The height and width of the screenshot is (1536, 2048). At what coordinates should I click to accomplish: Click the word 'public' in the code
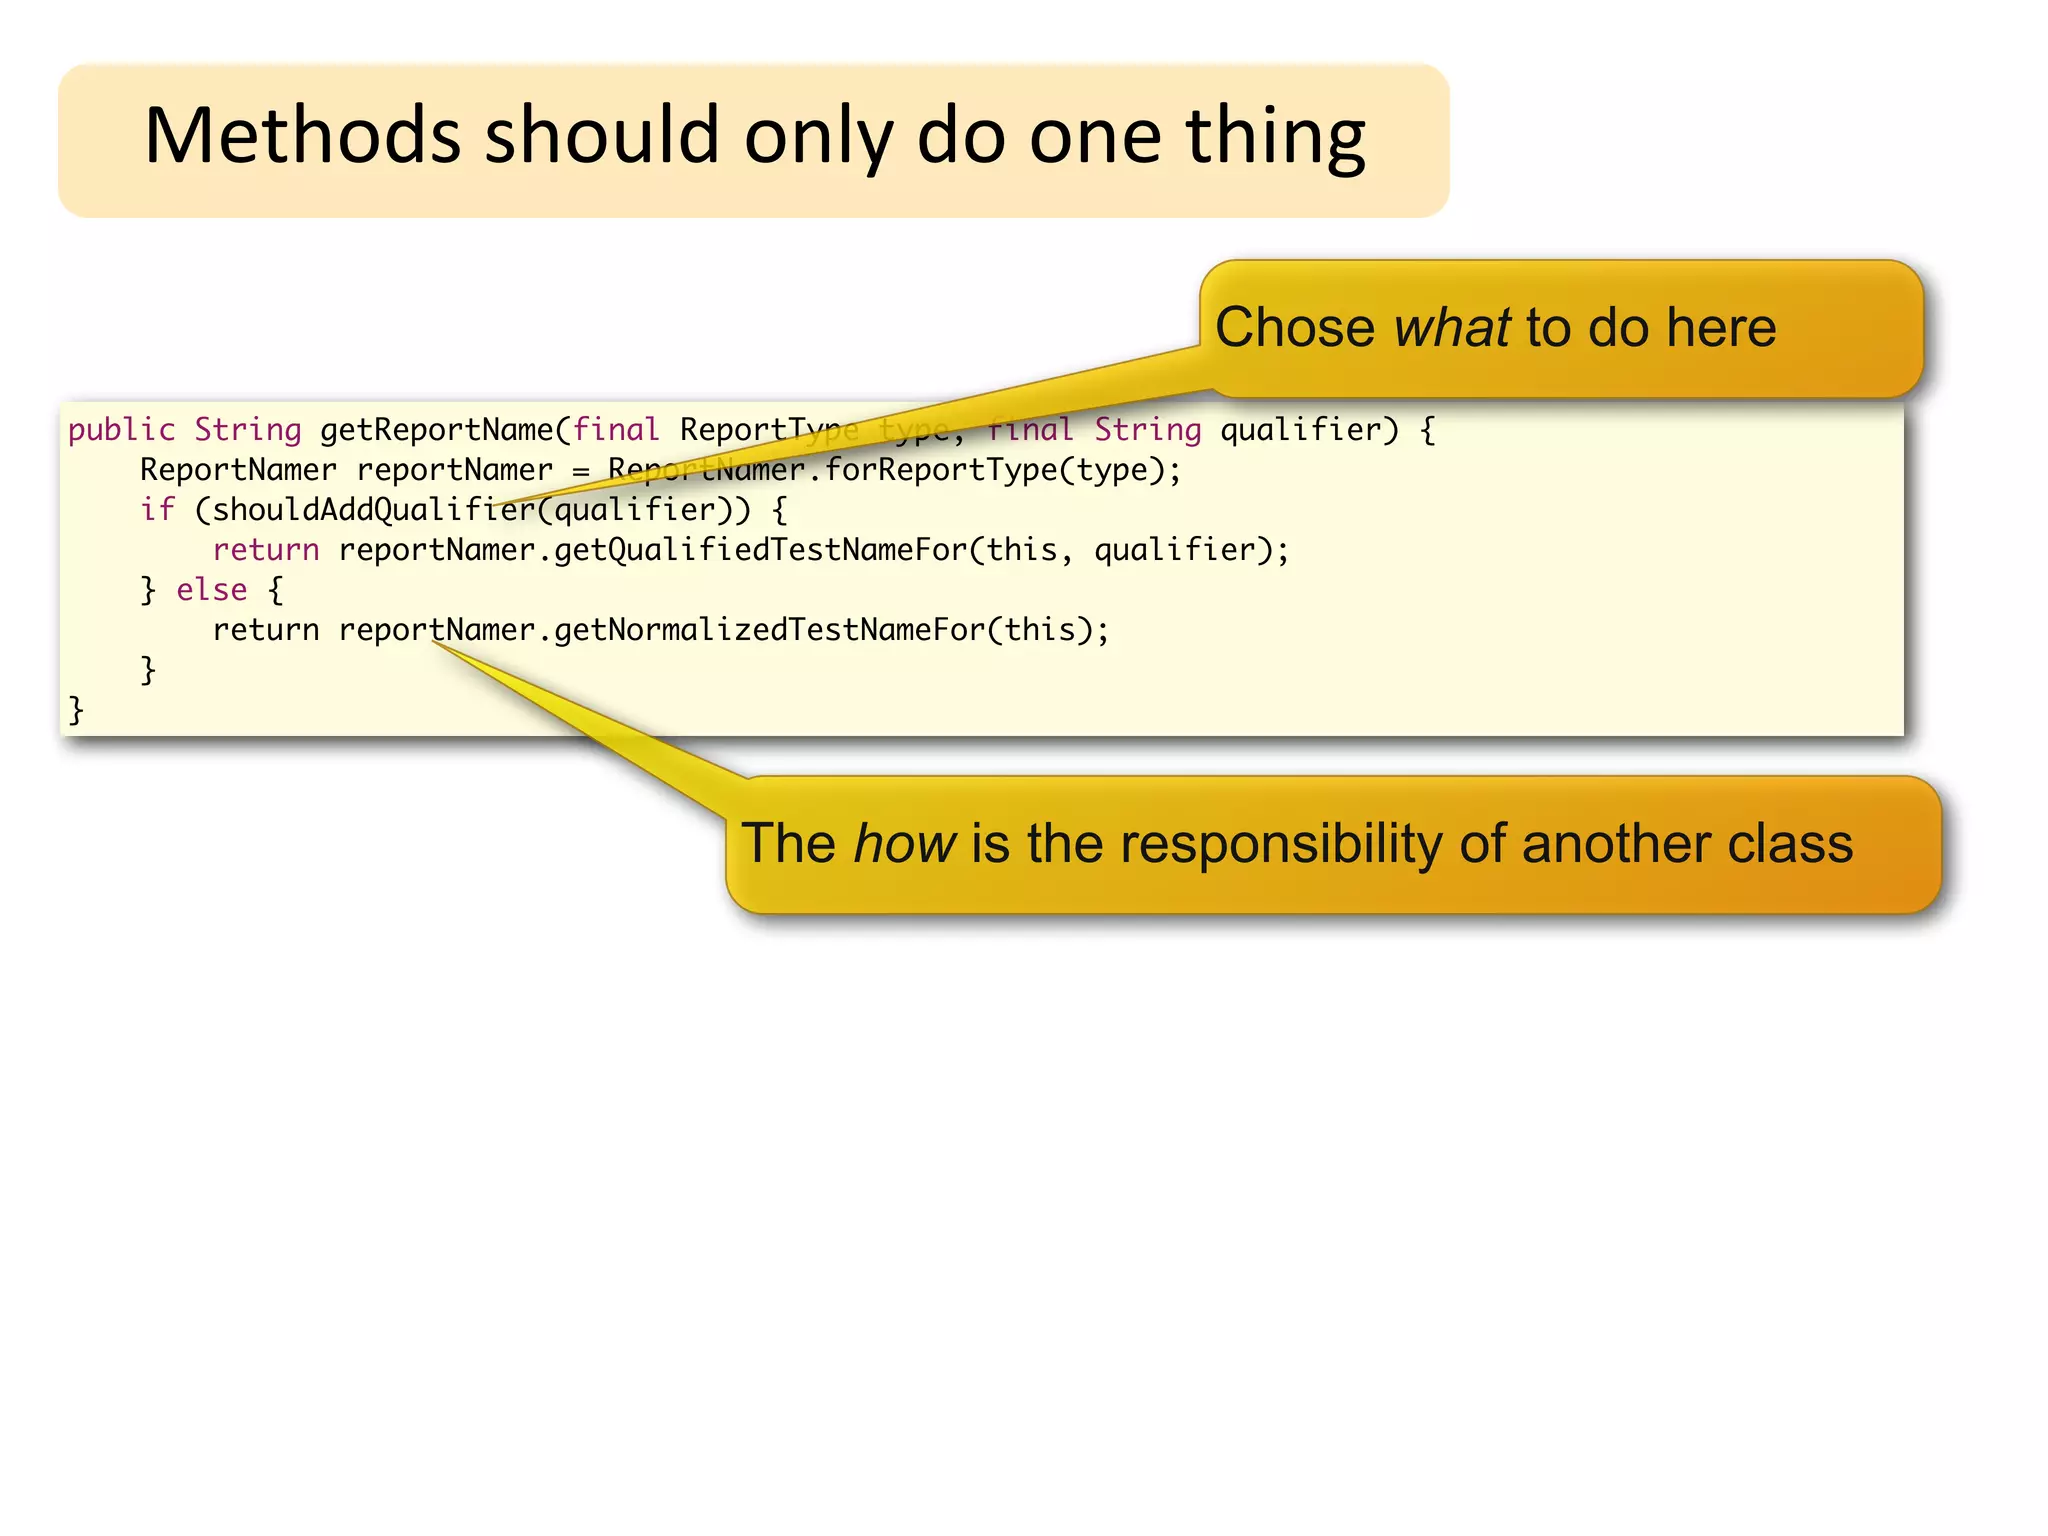pos(121,430)
